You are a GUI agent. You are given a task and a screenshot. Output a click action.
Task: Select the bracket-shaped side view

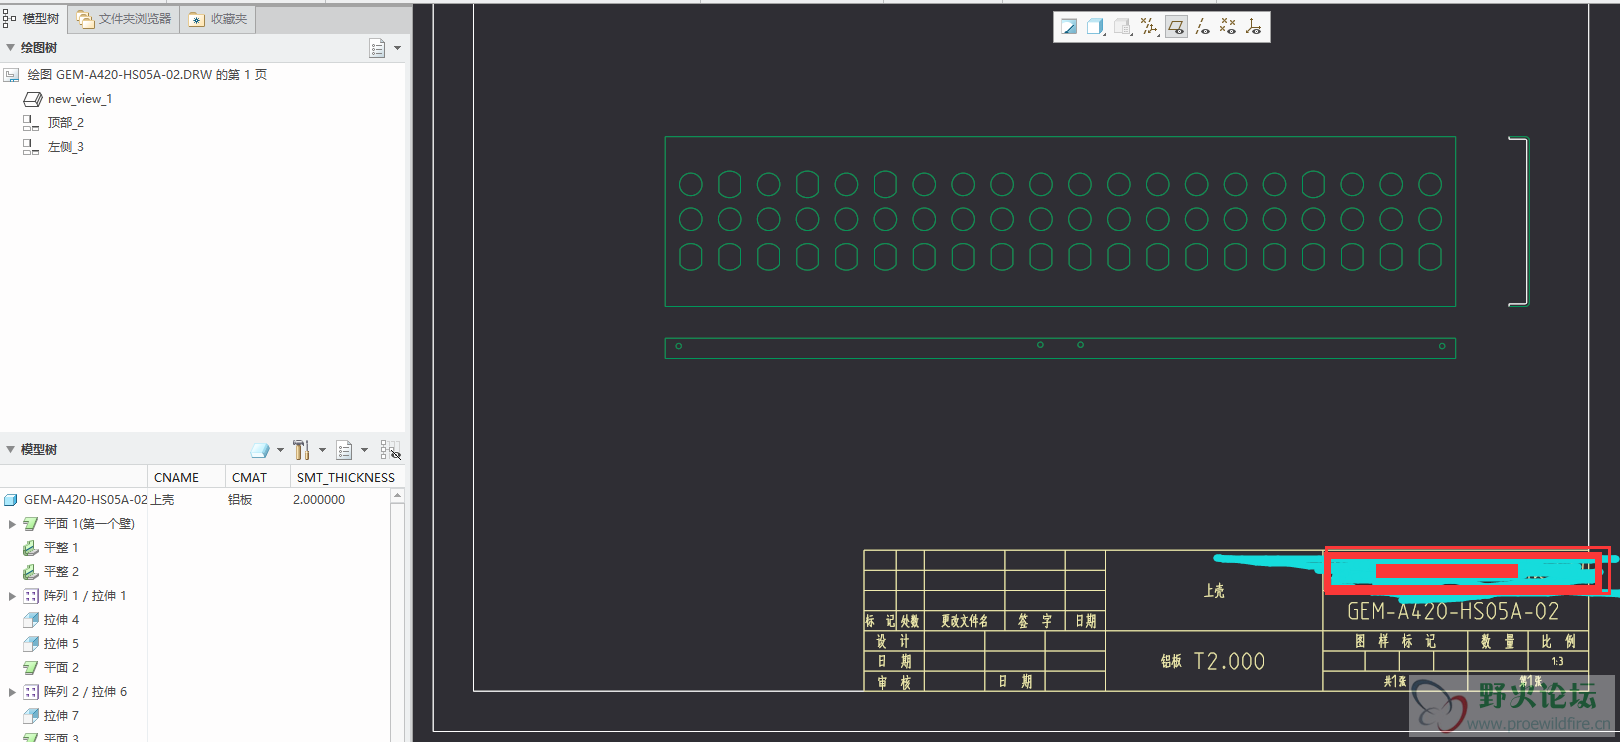1519,221
